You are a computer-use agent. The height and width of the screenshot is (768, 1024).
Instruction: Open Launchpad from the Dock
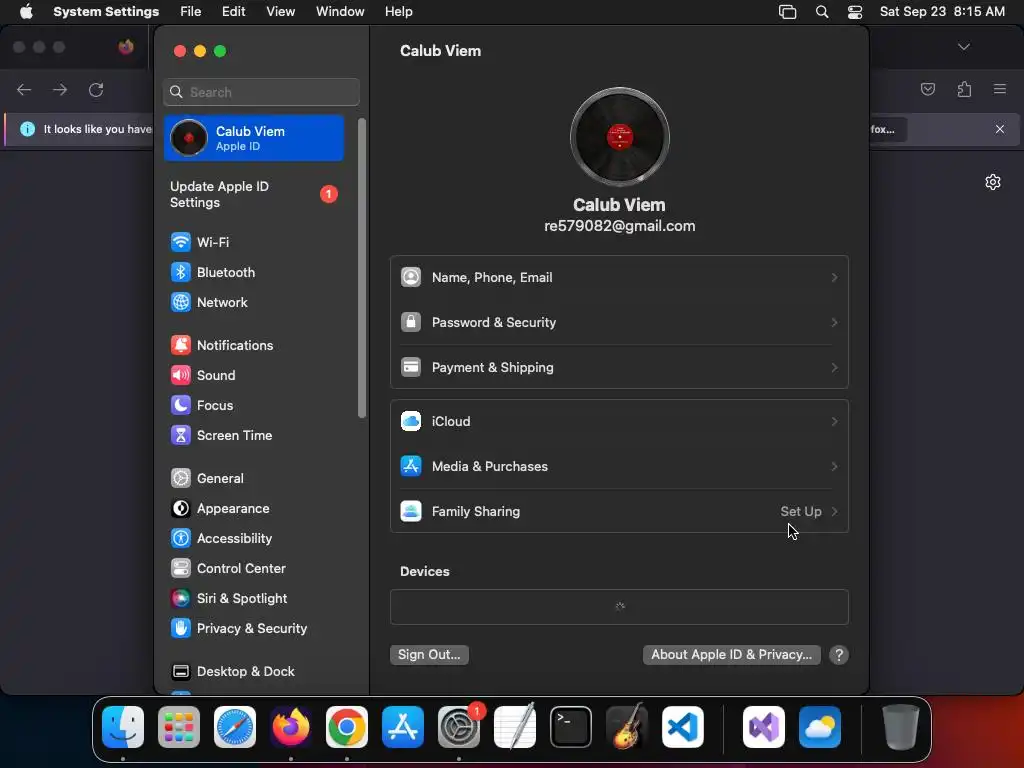pyautogui.click(x=179, y=727)
